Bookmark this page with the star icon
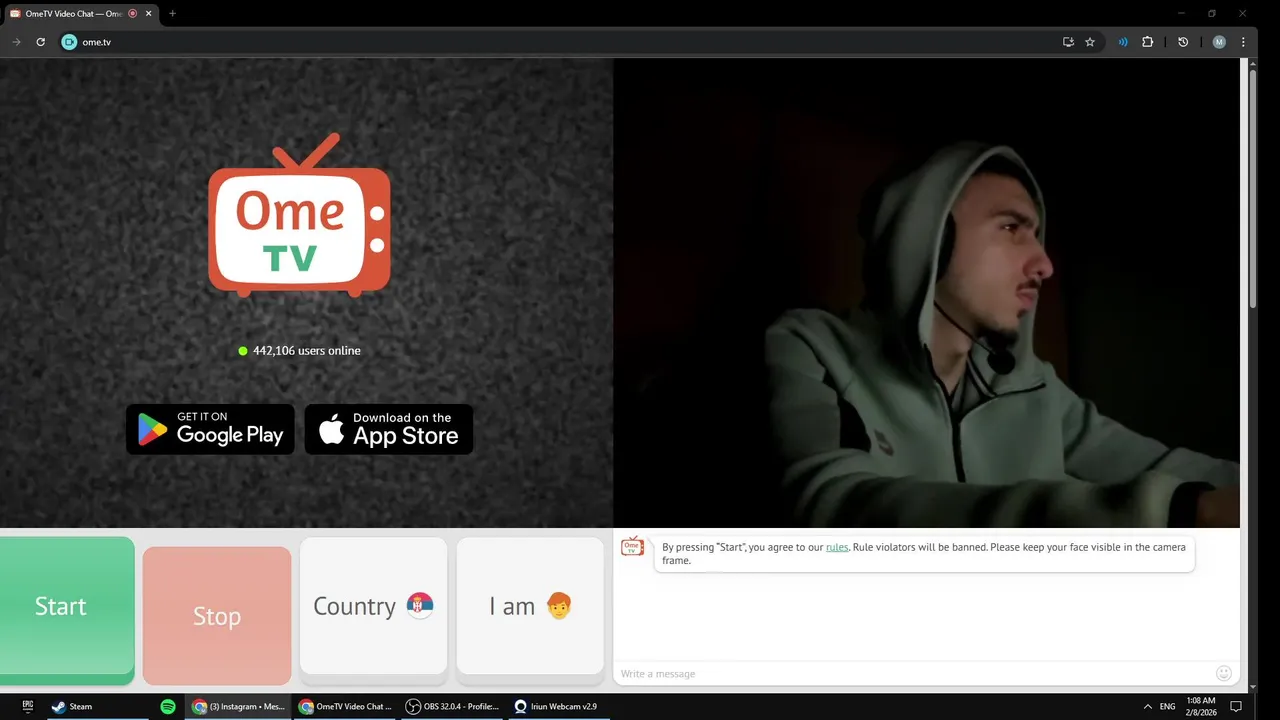Viewport: 1280px width, 720px height. point(1090,42)
